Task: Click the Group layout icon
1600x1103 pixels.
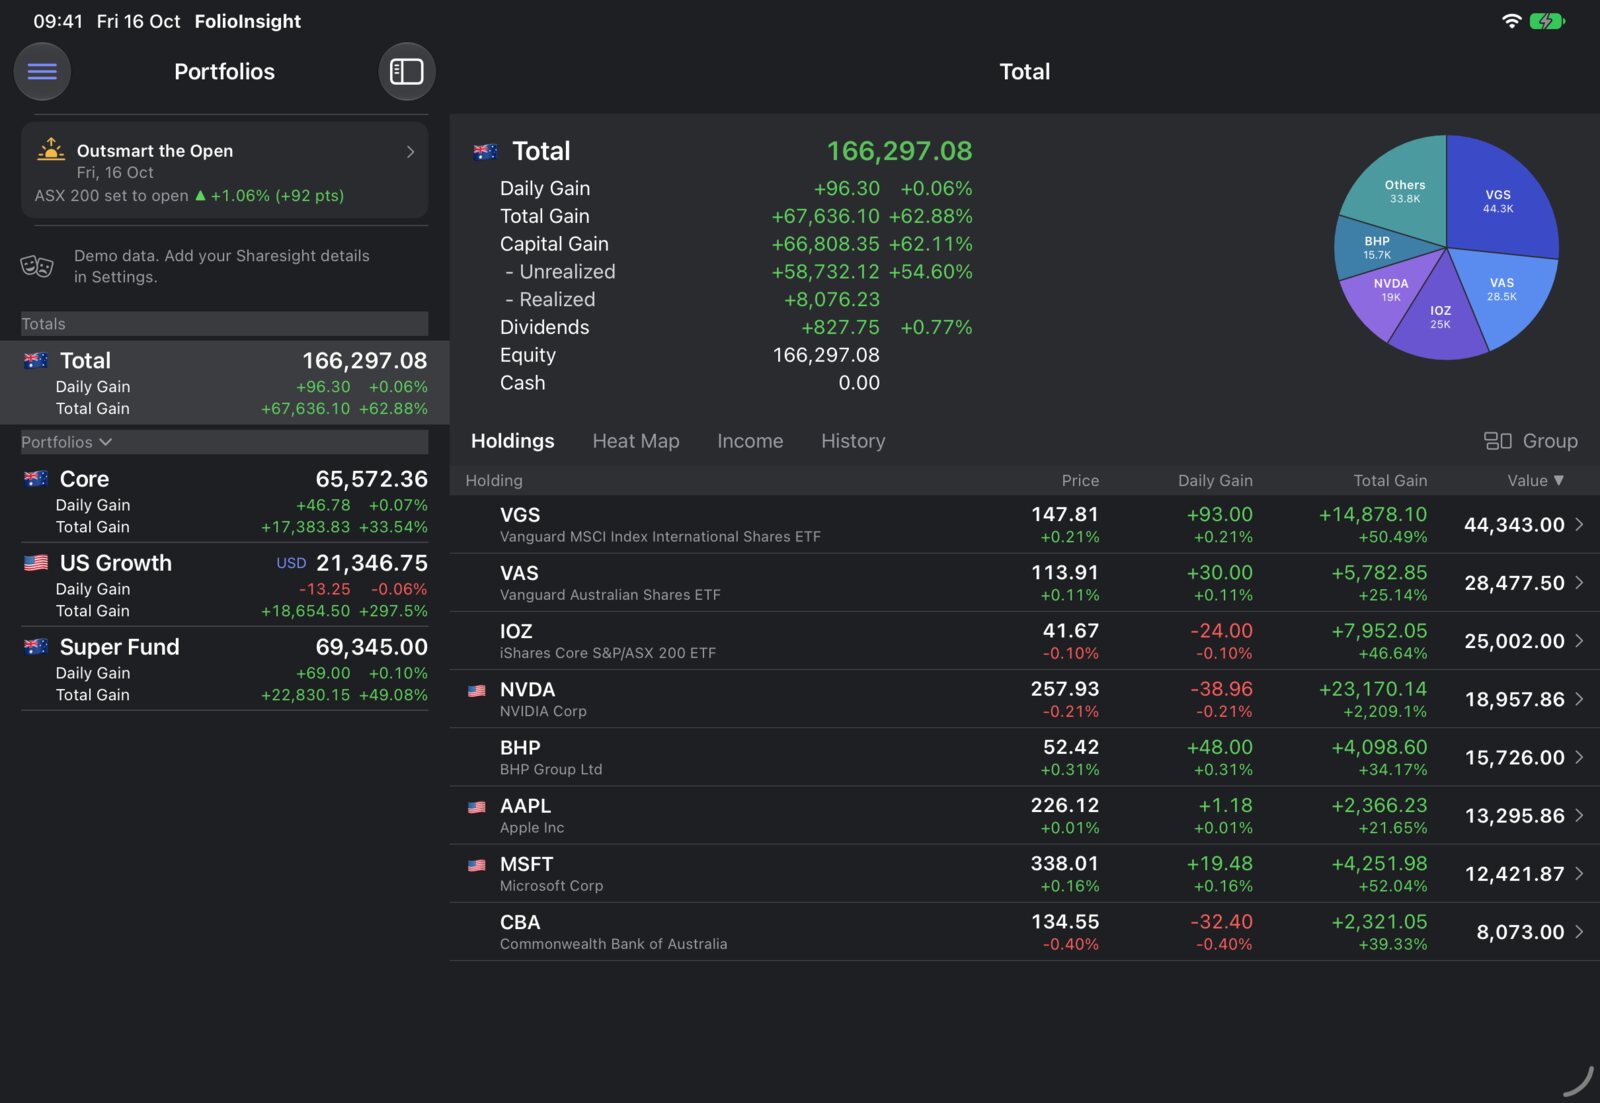Action: (x=1497, y=441)
